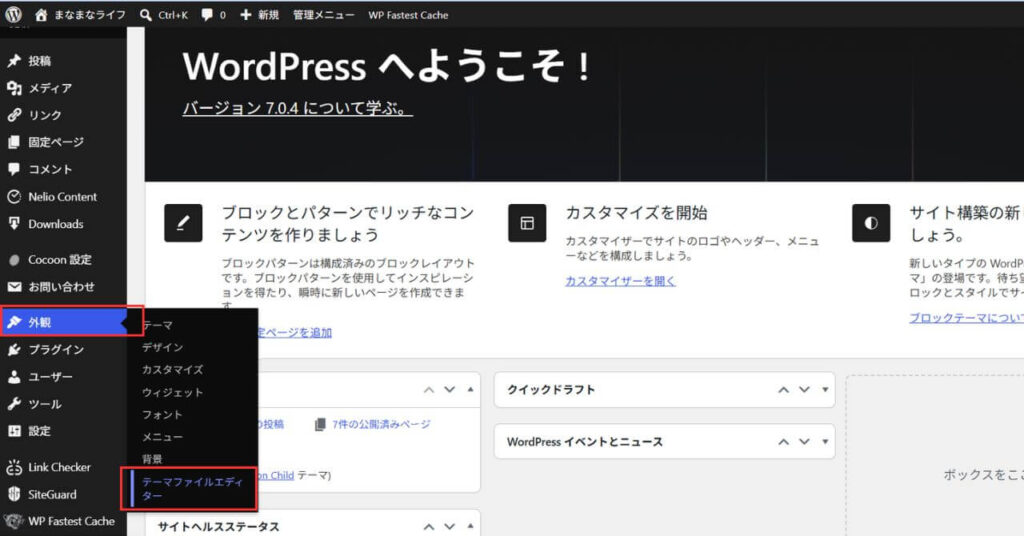Click the コメント bubble icon in sidebar

(14, 169)
